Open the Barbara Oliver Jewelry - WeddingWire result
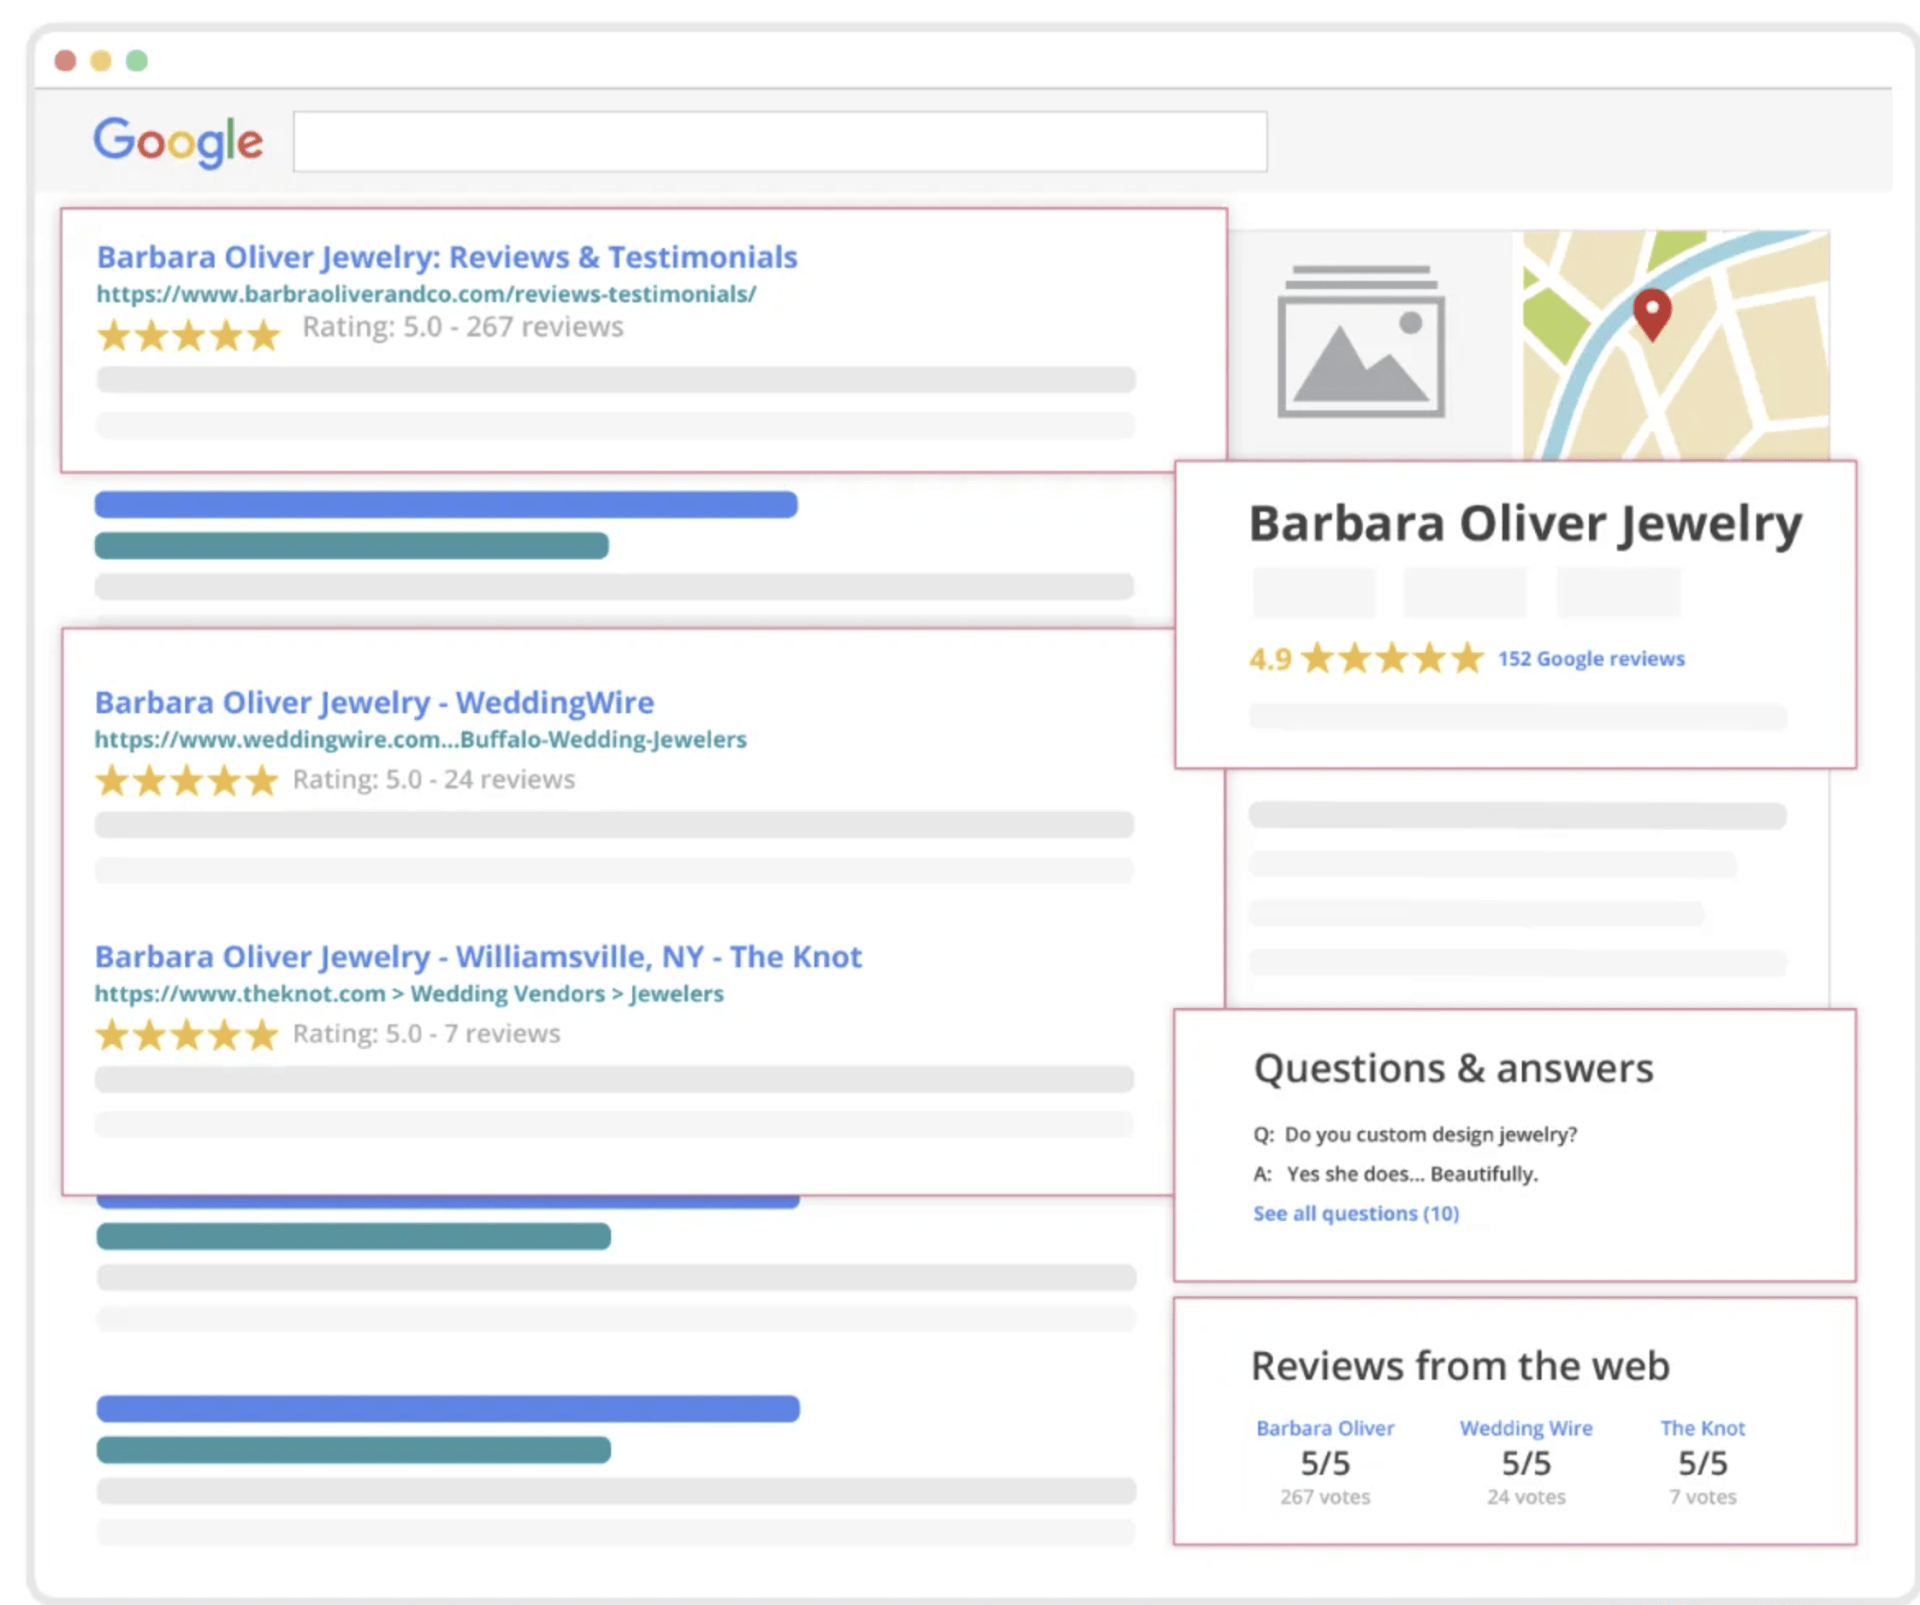The image size is (1920, 1605). point(374,702)
